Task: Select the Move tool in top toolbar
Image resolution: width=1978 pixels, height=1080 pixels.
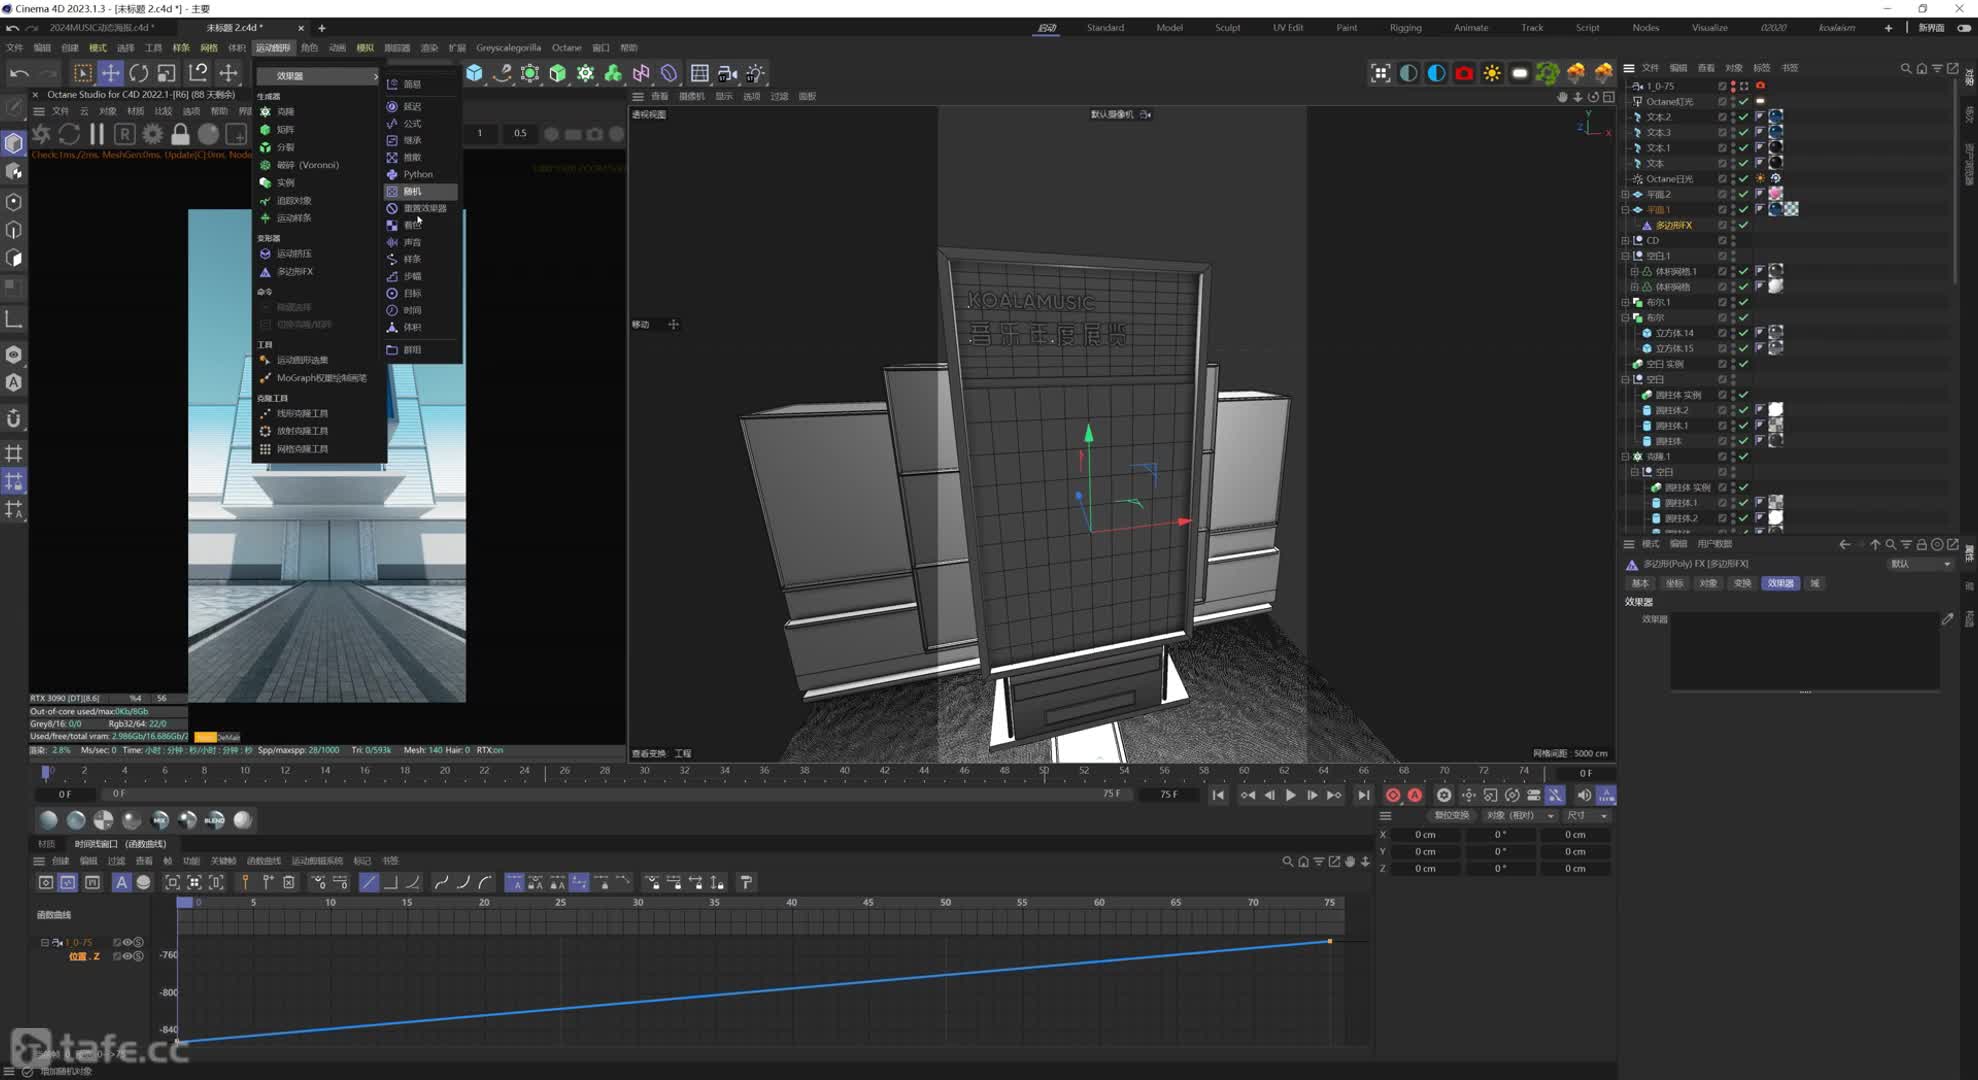Action: pyautogui.click(x=110, y=73)
